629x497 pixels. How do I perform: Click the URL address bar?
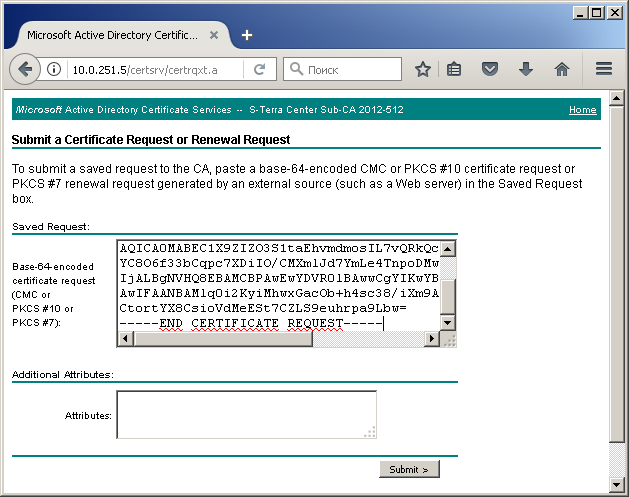click(150, 70)
